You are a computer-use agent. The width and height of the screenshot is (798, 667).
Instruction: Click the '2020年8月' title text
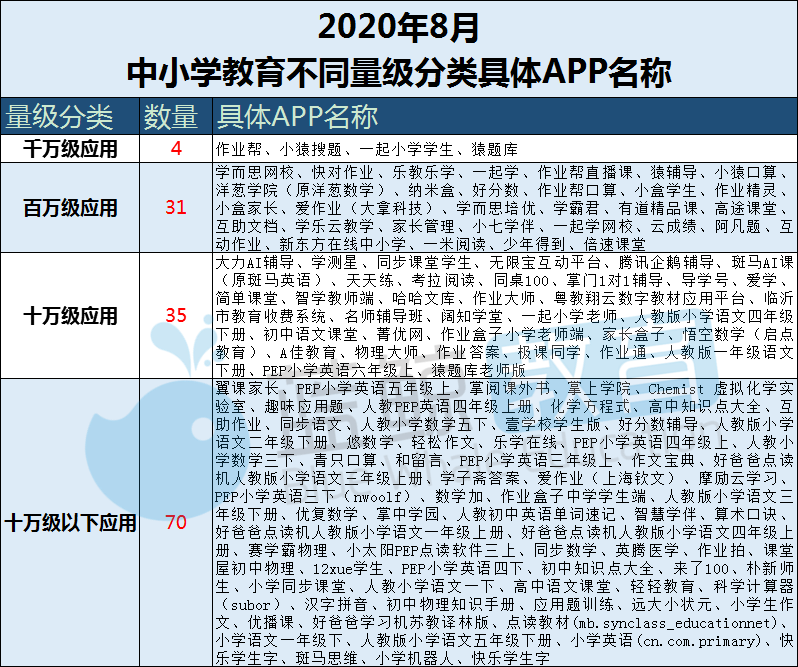point(398,27)
